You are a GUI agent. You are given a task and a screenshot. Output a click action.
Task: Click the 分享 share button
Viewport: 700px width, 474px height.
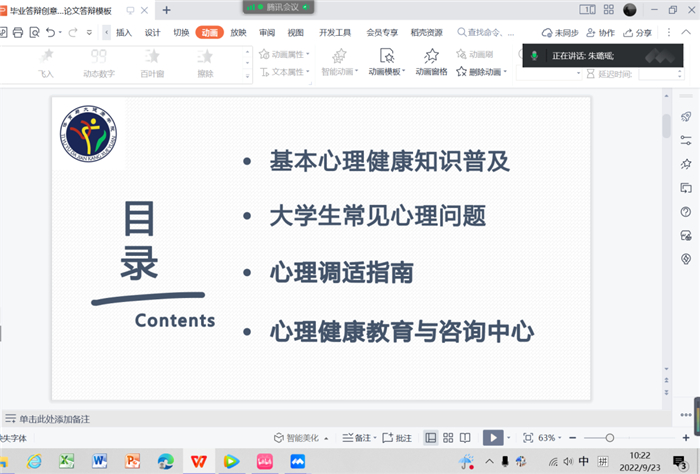pyautogui.click(x=638, y=33)
